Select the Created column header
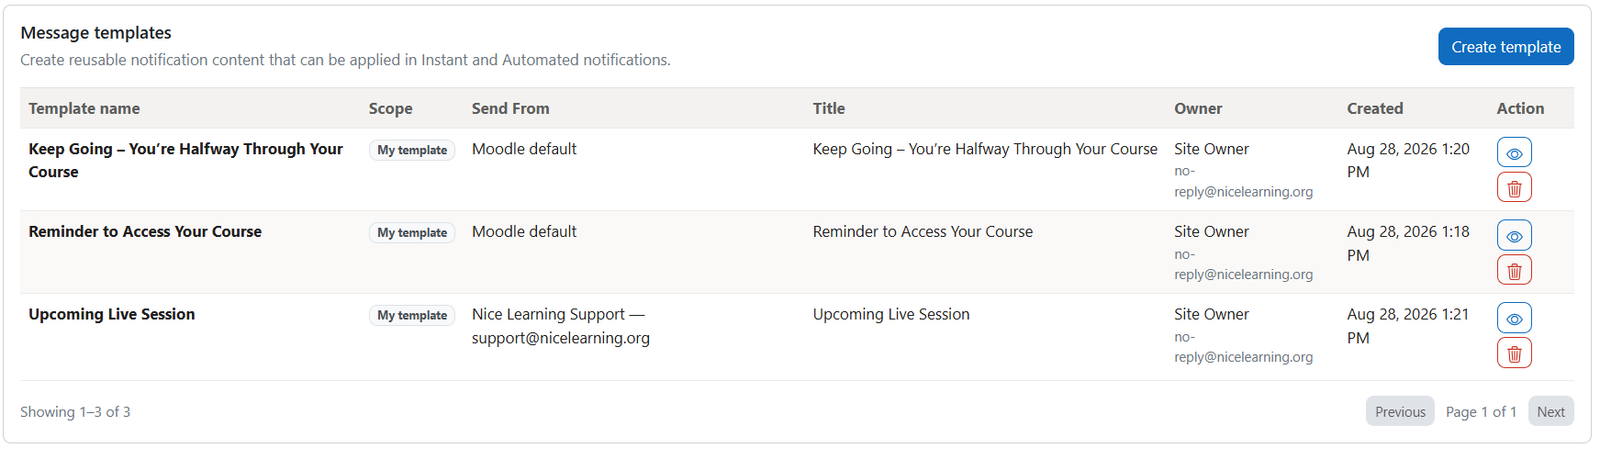 click(x=1375, y=109)
